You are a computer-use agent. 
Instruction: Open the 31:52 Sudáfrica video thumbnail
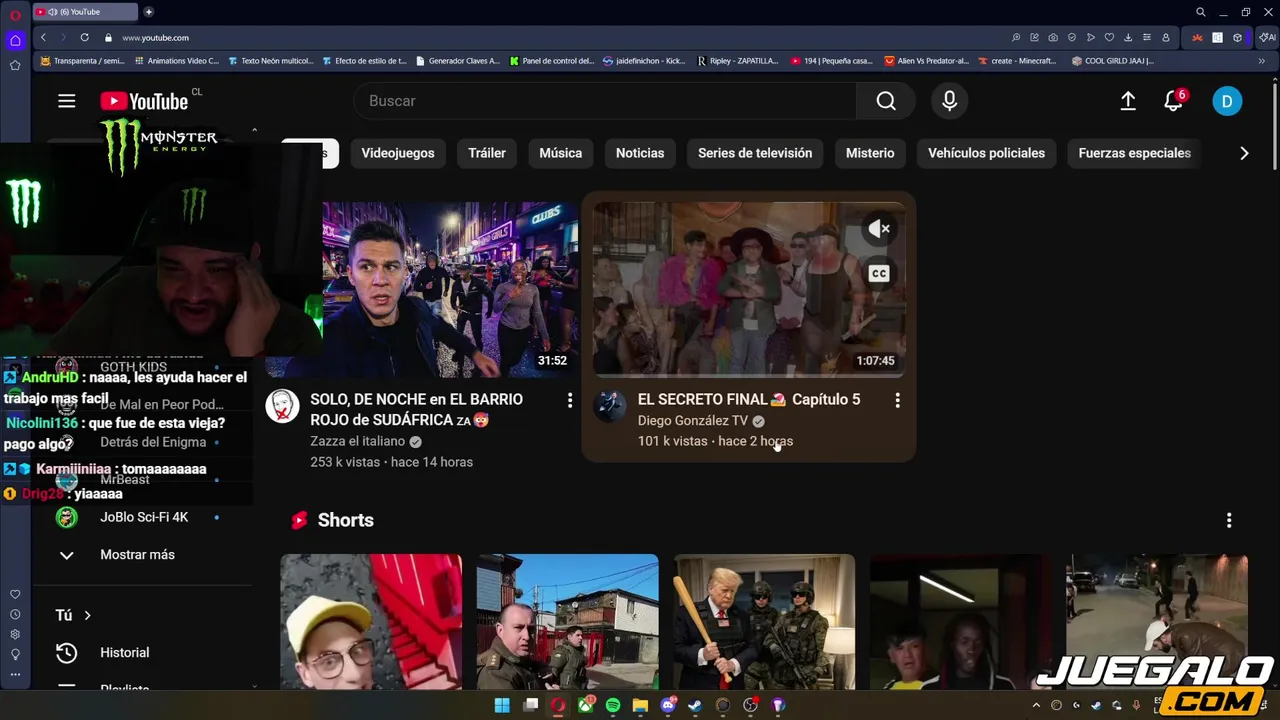click(x=450, y=289)
